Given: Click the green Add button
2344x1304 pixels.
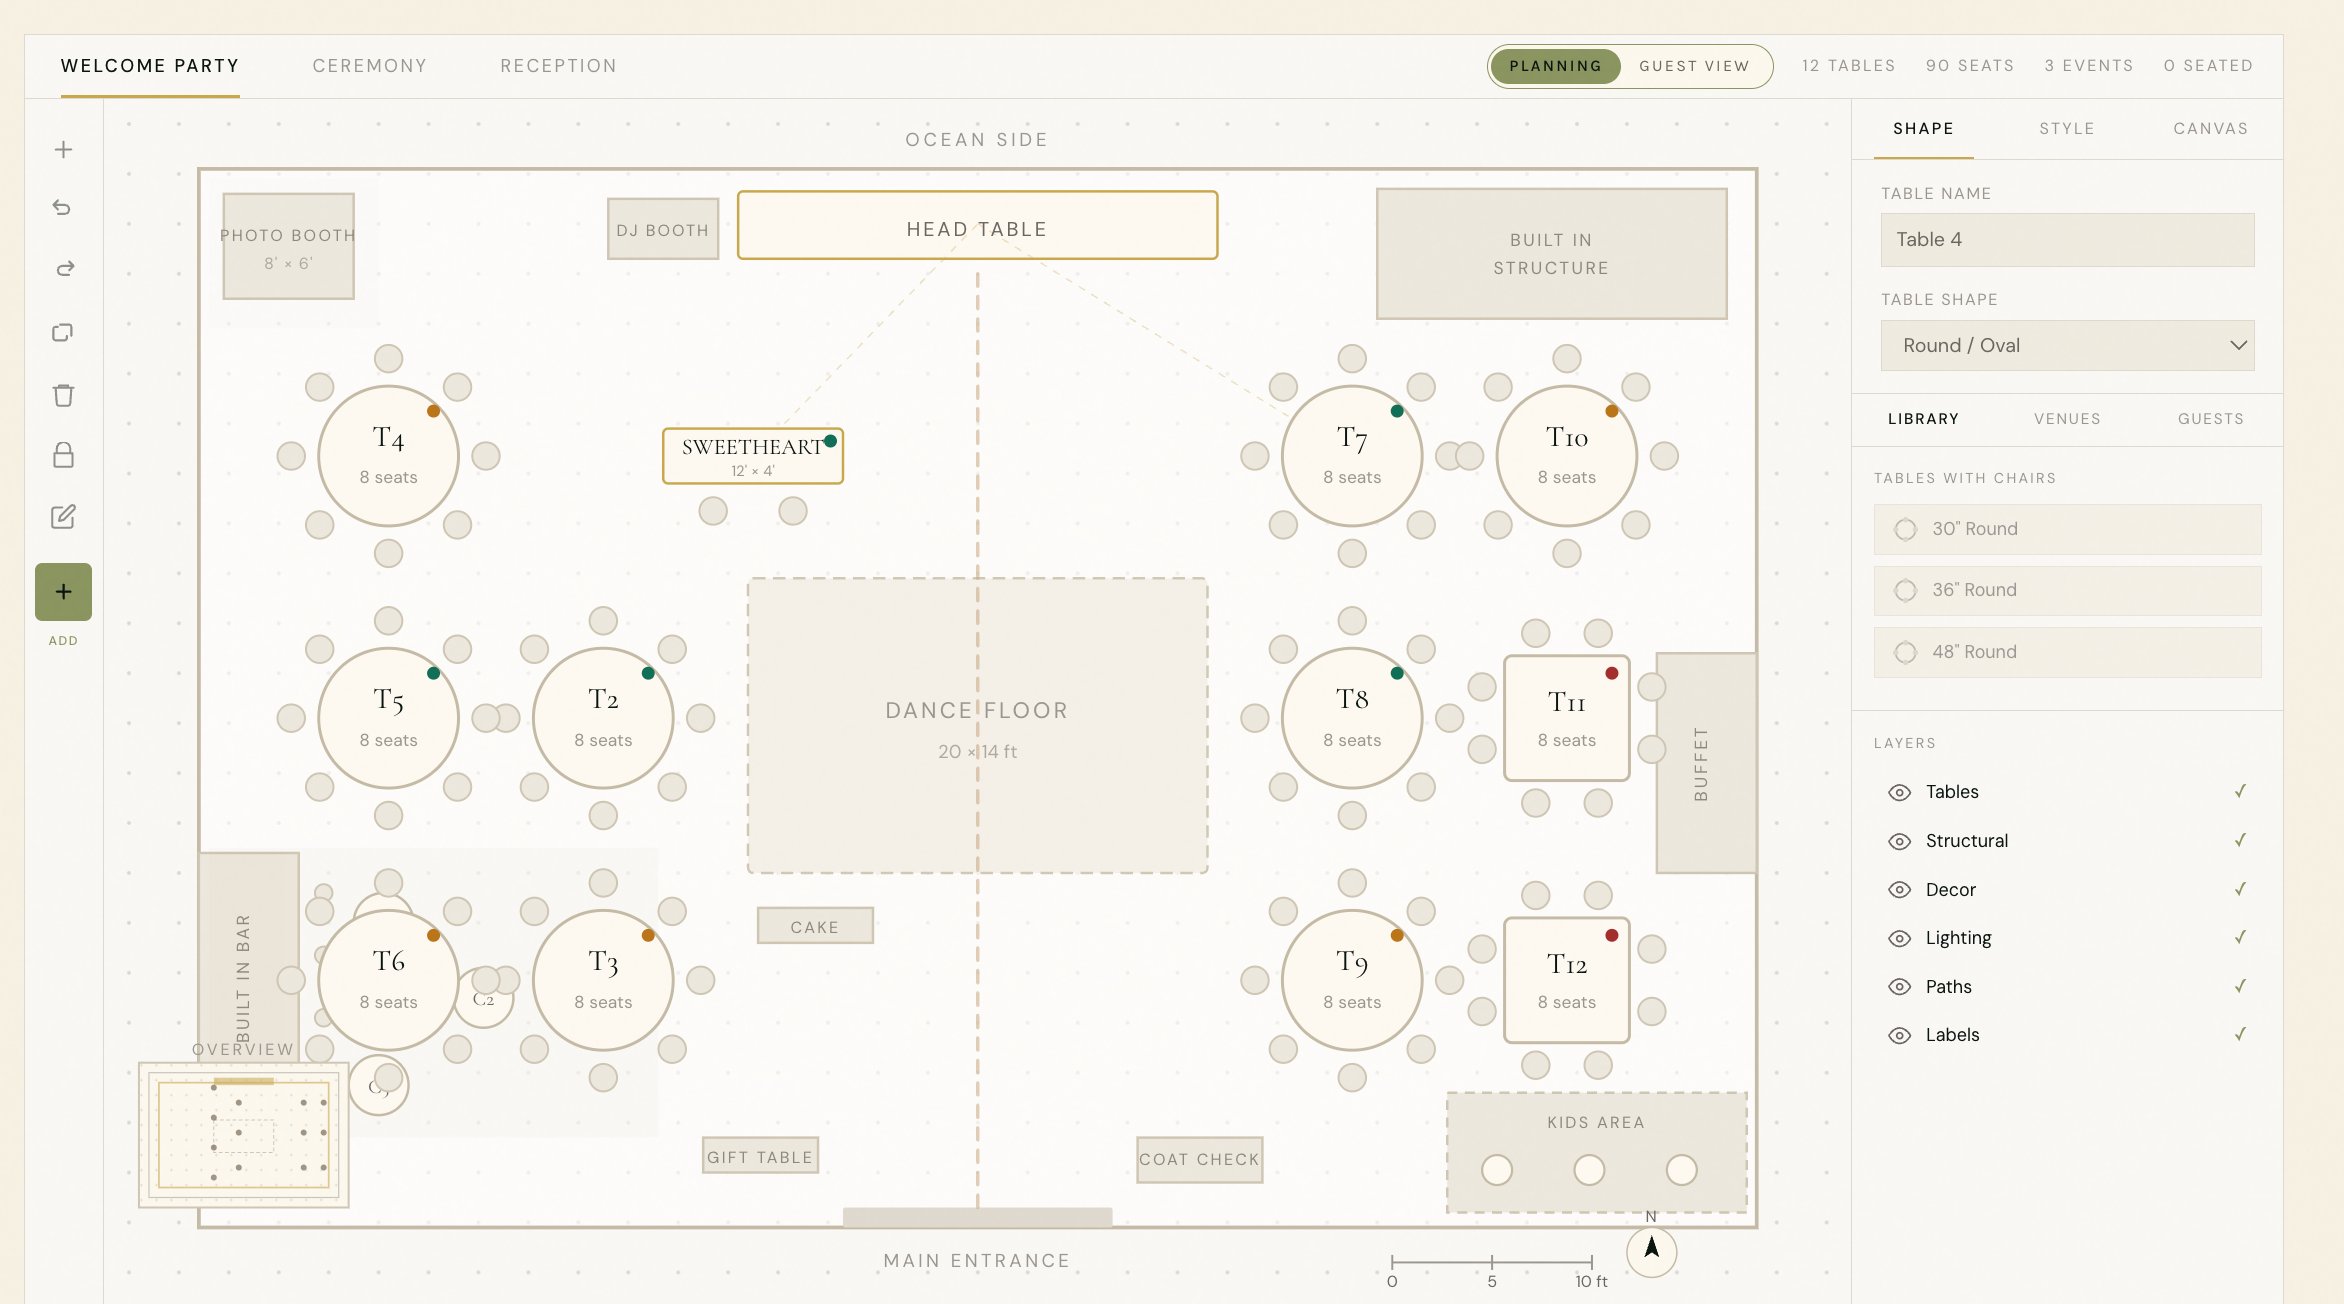Looking at the screenshot, I should click(63, 592).
